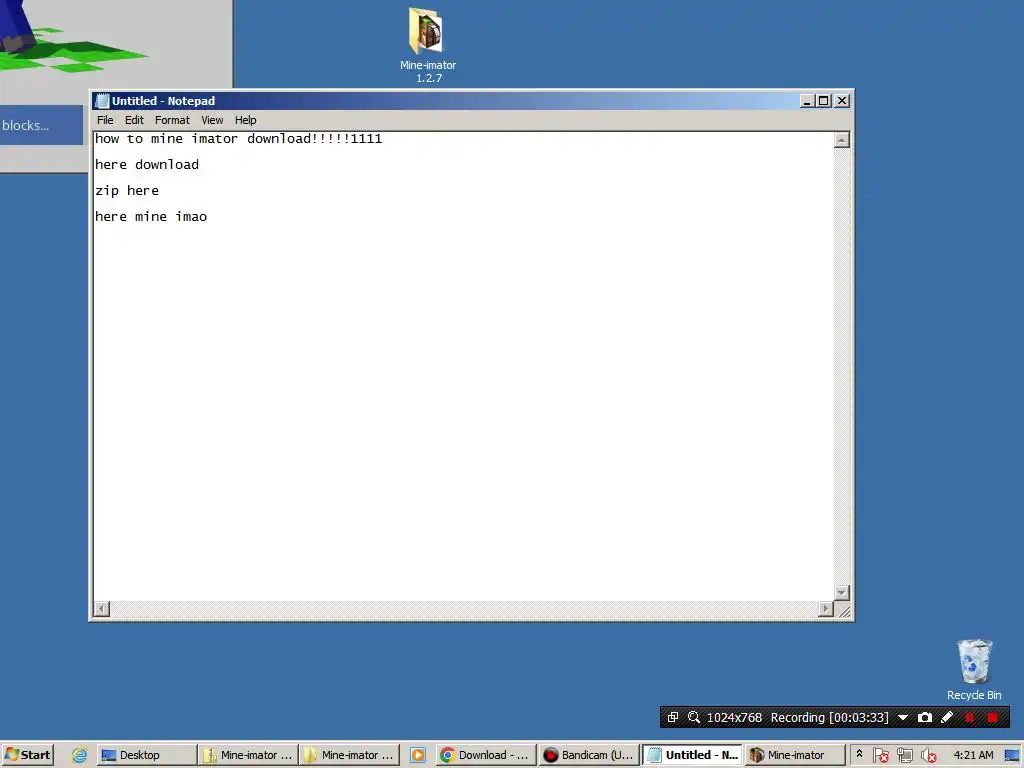Click the orange media player taskbar icon
Screen dimensions: 1024x768
pos(418,755)
